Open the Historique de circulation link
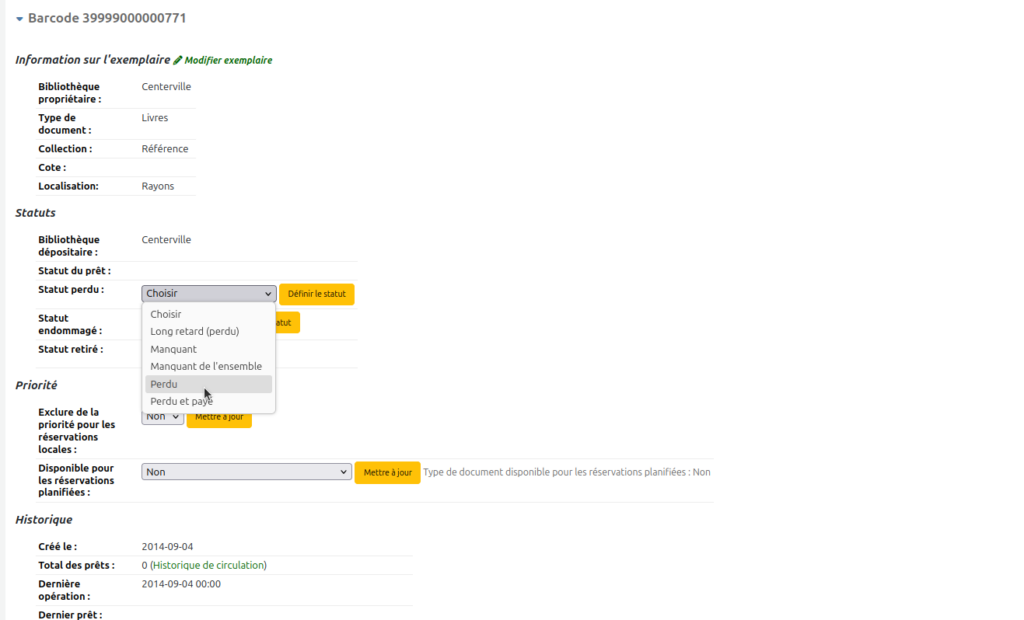 (x=208, y=565)
